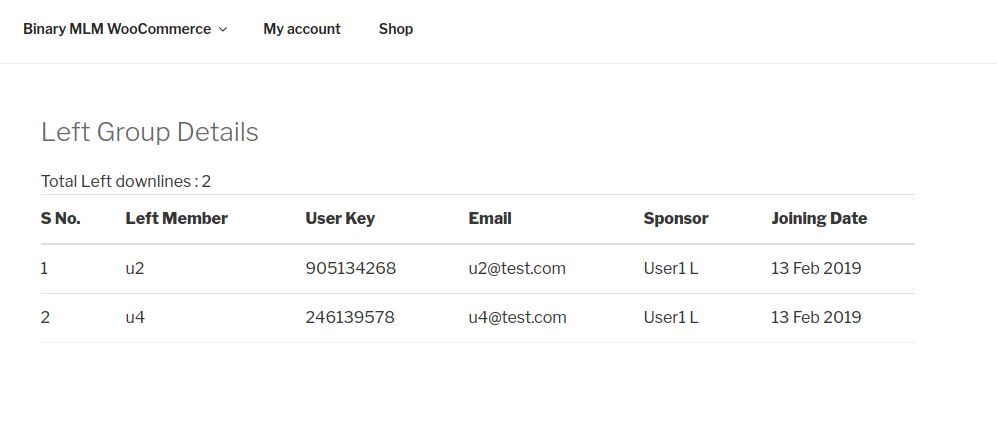The width and height of the screenshot is (997, 424).
Task: Select the Email column header
Action: [490, 218]
